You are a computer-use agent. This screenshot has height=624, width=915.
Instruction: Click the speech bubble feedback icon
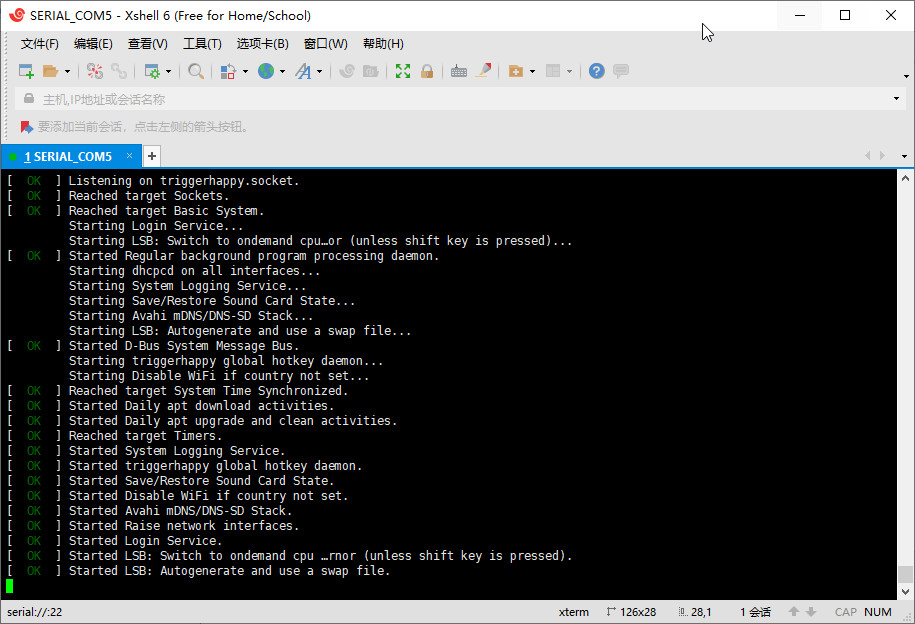click(621, 71)
